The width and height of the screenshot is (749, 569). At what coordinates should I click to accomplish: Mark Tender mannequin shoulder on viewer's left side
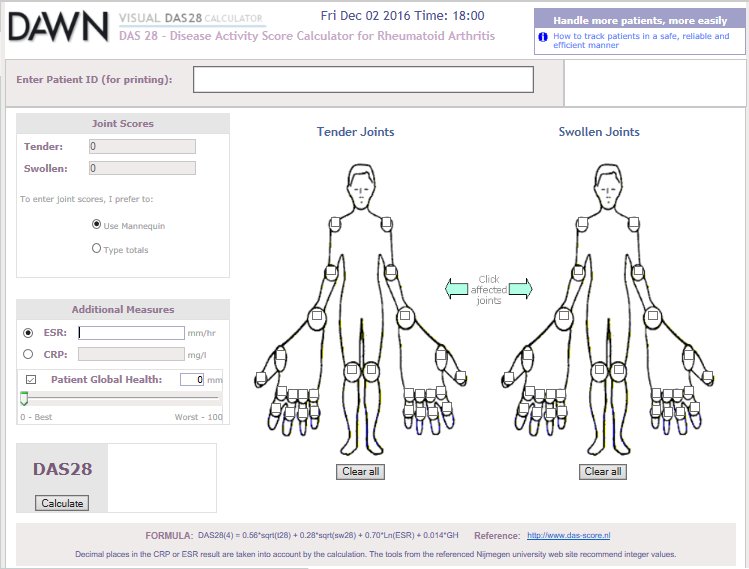coord(335,223)
